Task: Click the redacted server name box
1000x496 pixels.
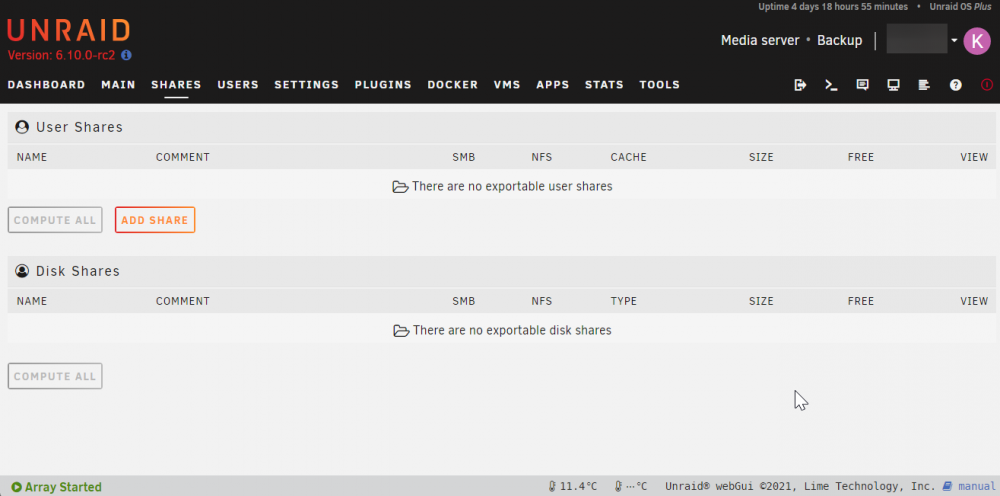Action: coord(917,39)
